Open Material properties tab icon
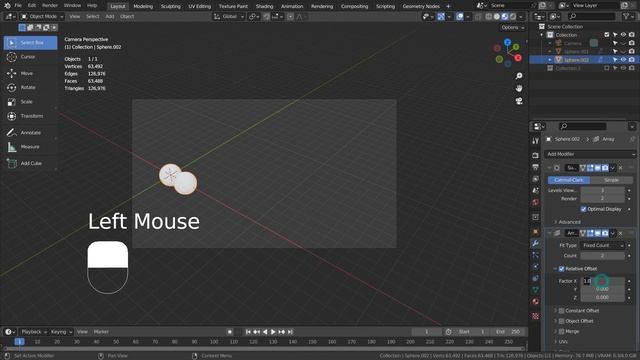 (x=536, y=302)
